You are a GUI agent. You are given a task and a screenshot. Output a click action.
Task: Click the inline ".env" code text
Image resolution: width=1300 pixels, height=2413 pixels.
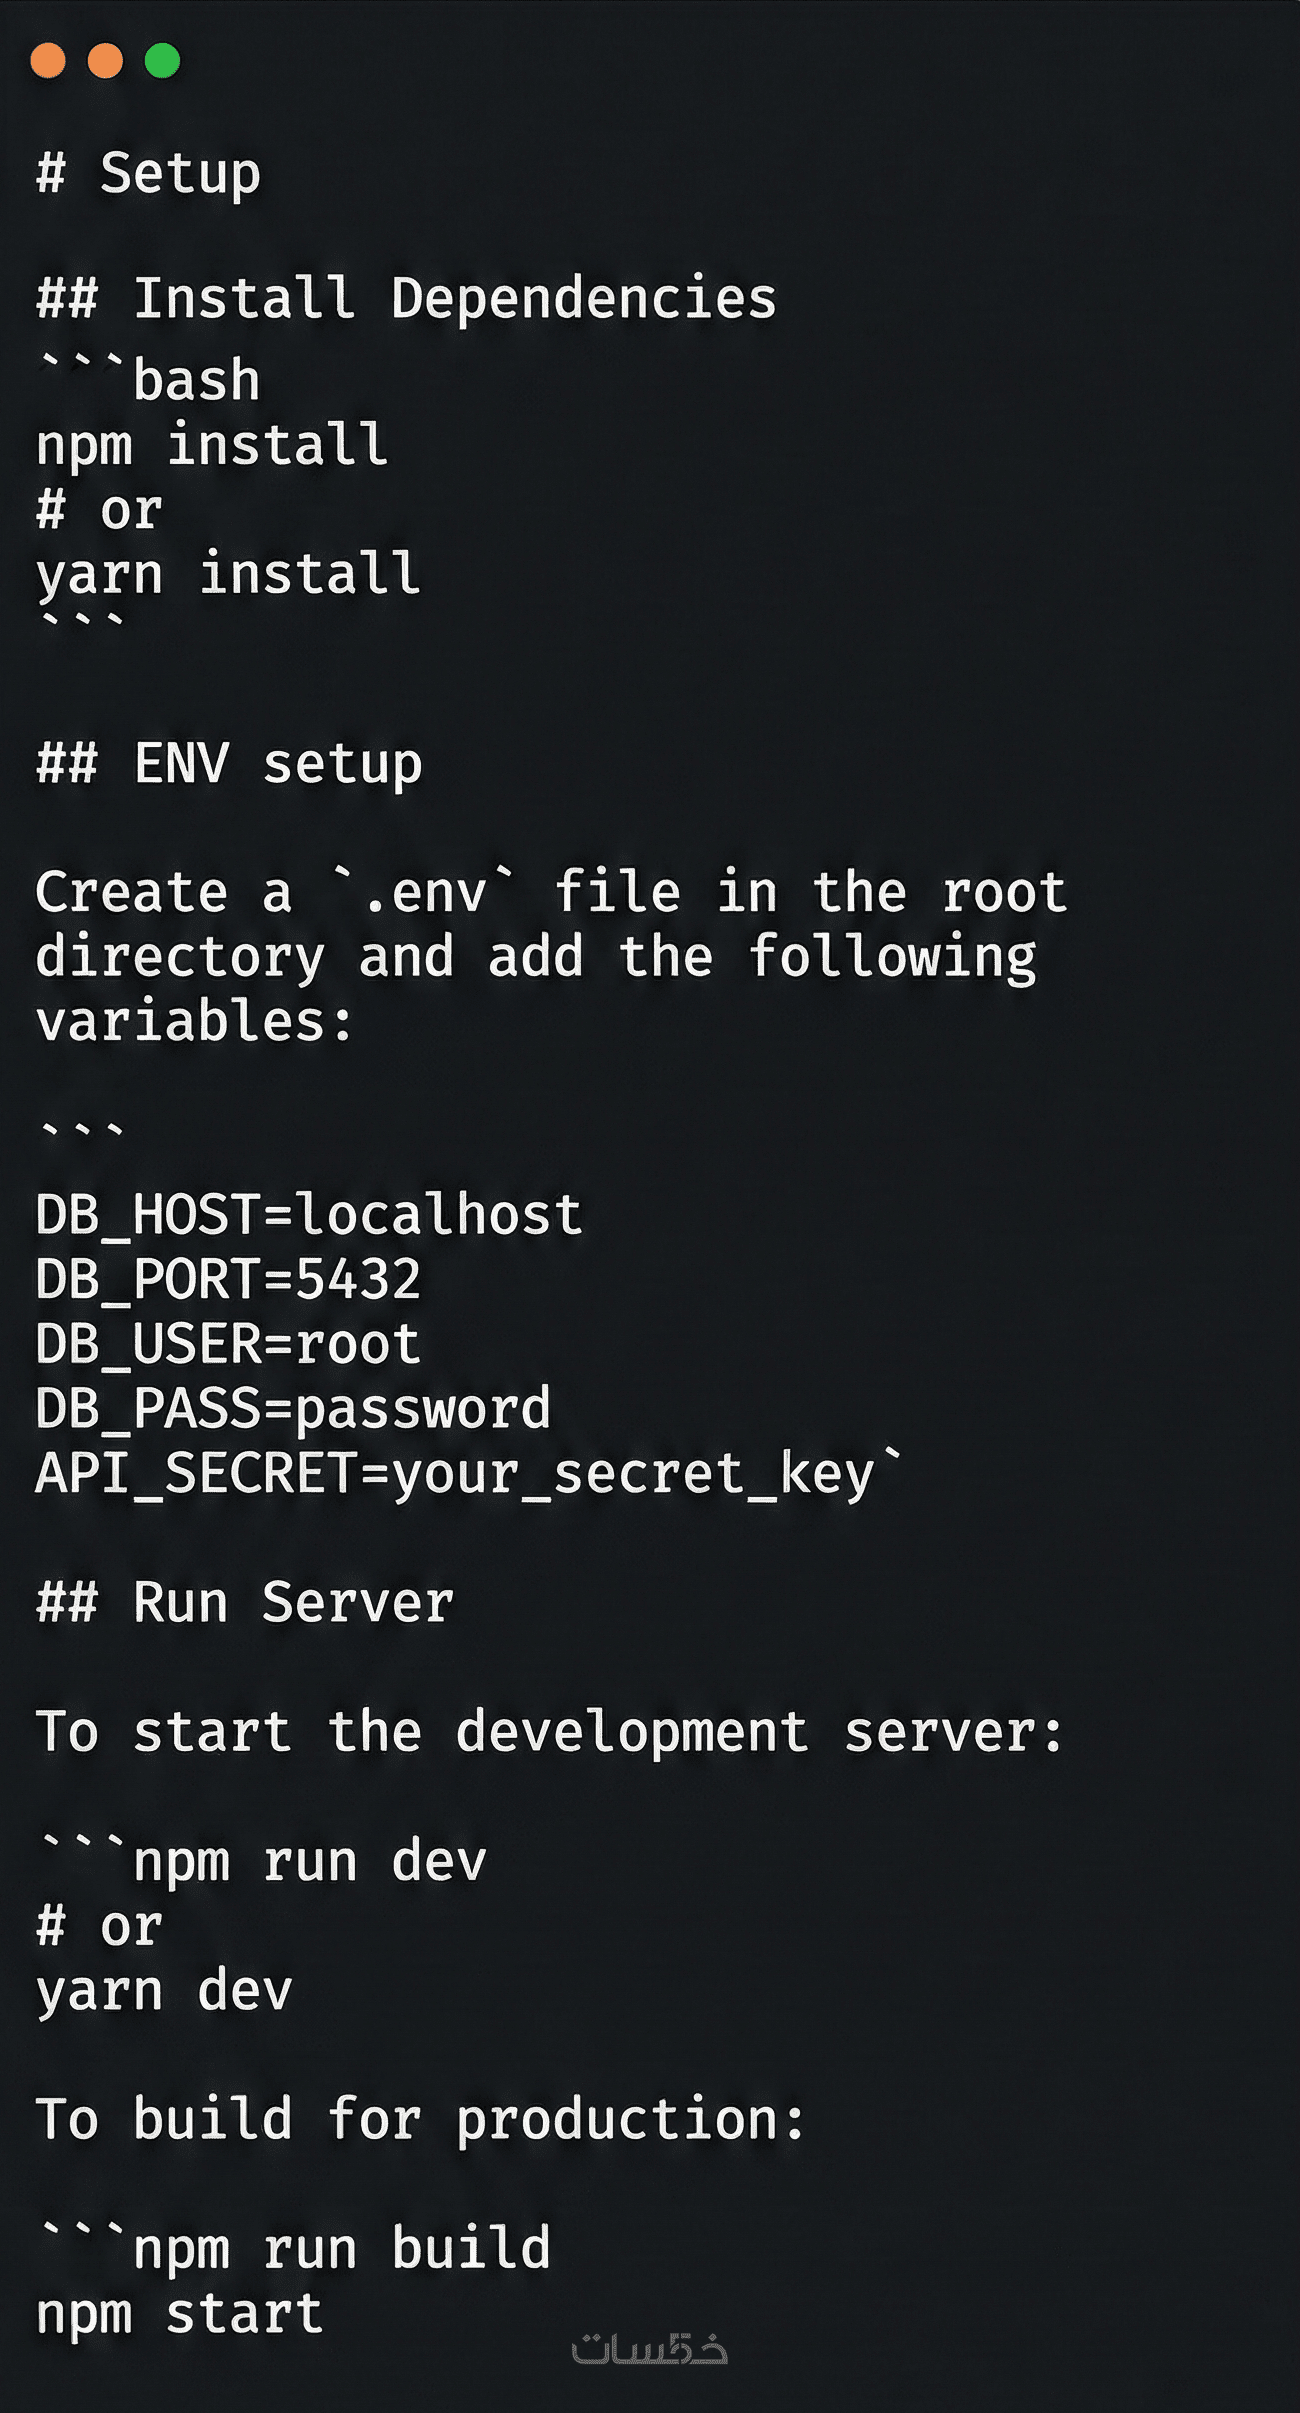[x=425, y=892]
